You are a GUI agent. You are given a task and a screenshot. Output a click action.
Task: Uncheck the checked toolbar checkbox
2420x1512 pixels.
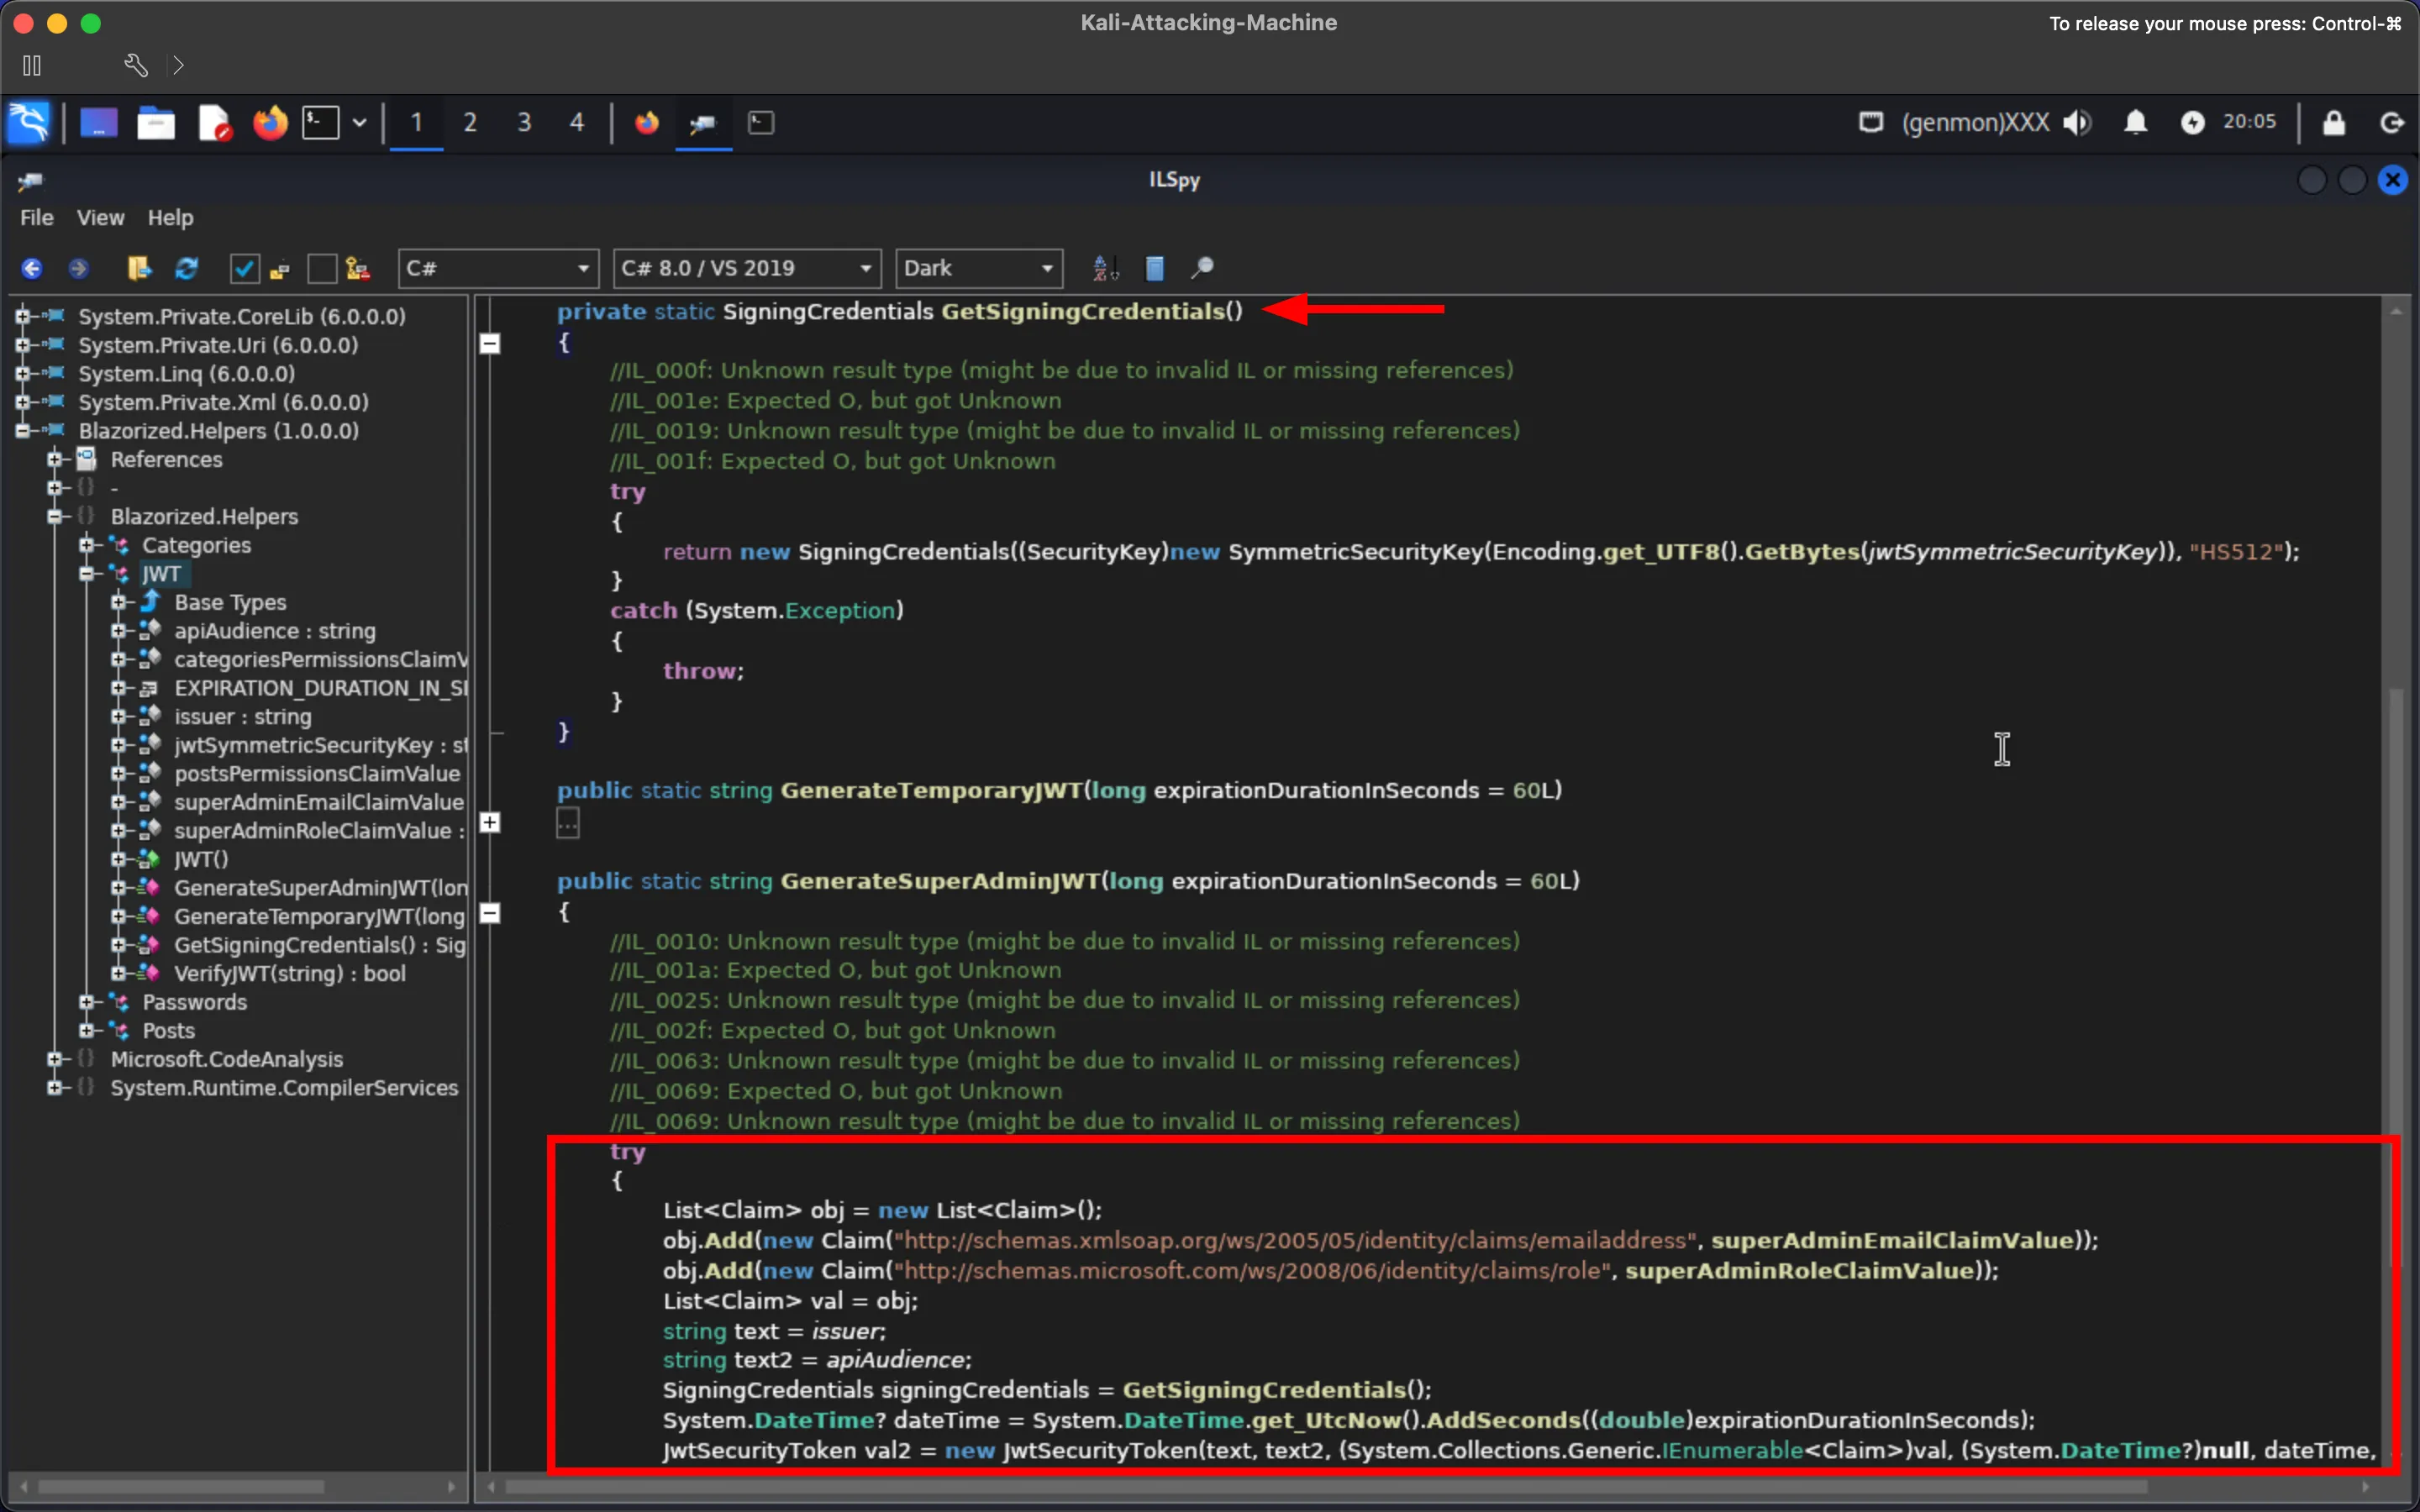(x=244, y=268)
